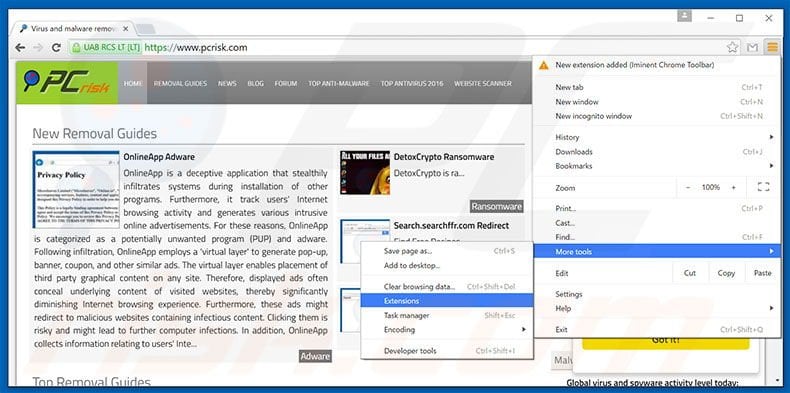Choose New window from menu
The image size is (790, 393).
(656, 102)
